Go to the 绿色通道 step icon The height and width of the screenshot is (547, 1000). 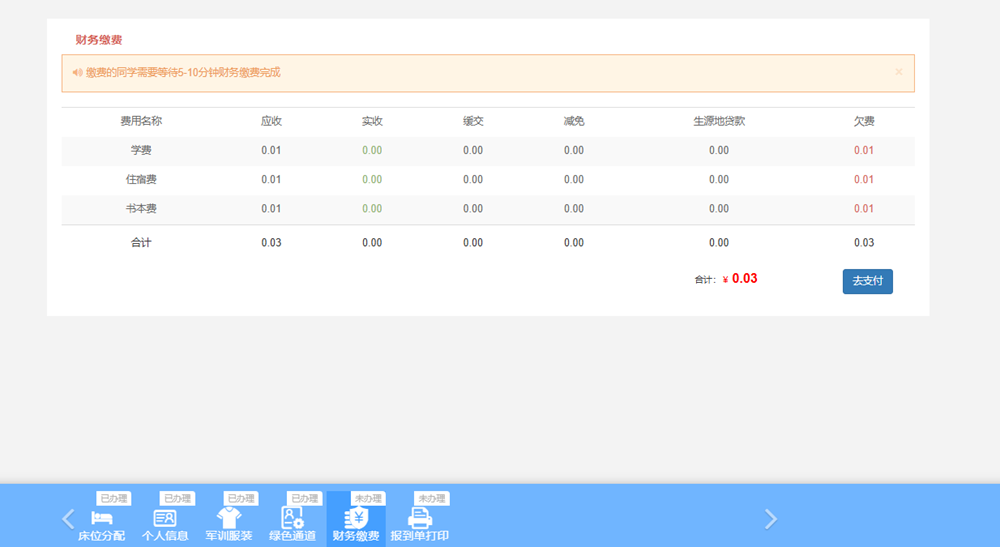[x=292, y=518]
